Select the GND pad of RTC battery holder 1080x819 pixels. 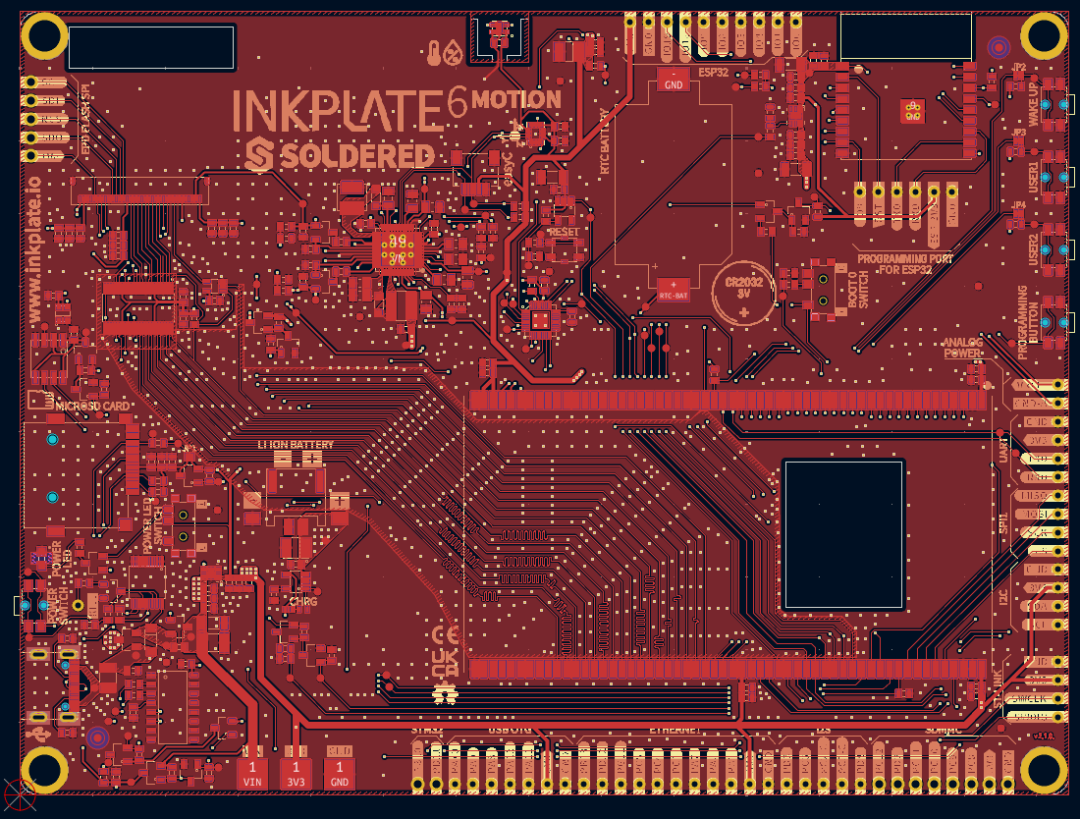click(673, 79)
